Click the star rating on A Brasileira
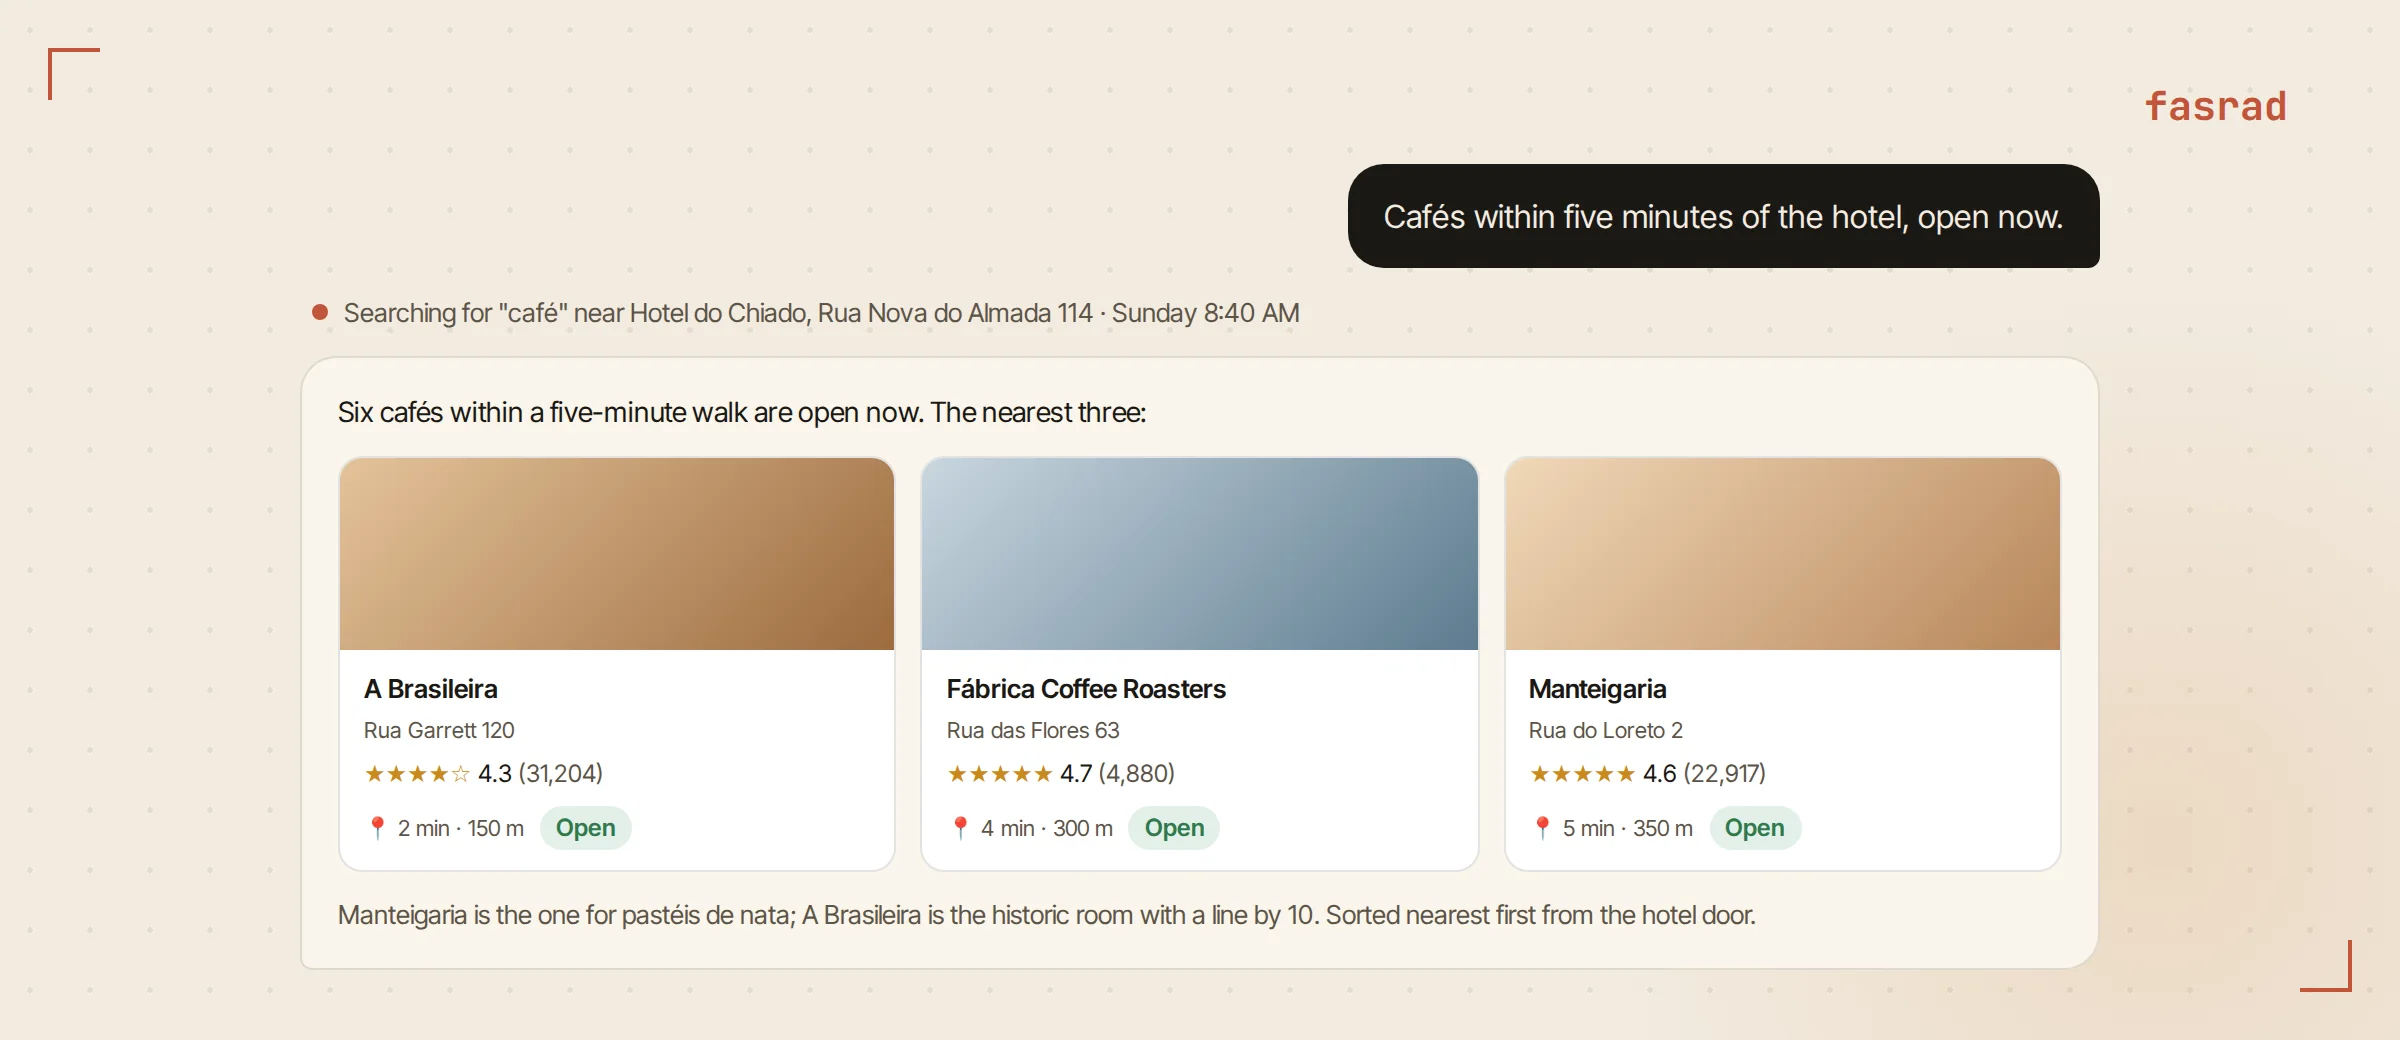Image resolution: width=2400 pixels, height=1040 pixels. pyautogui.click(x=417, y=774)
